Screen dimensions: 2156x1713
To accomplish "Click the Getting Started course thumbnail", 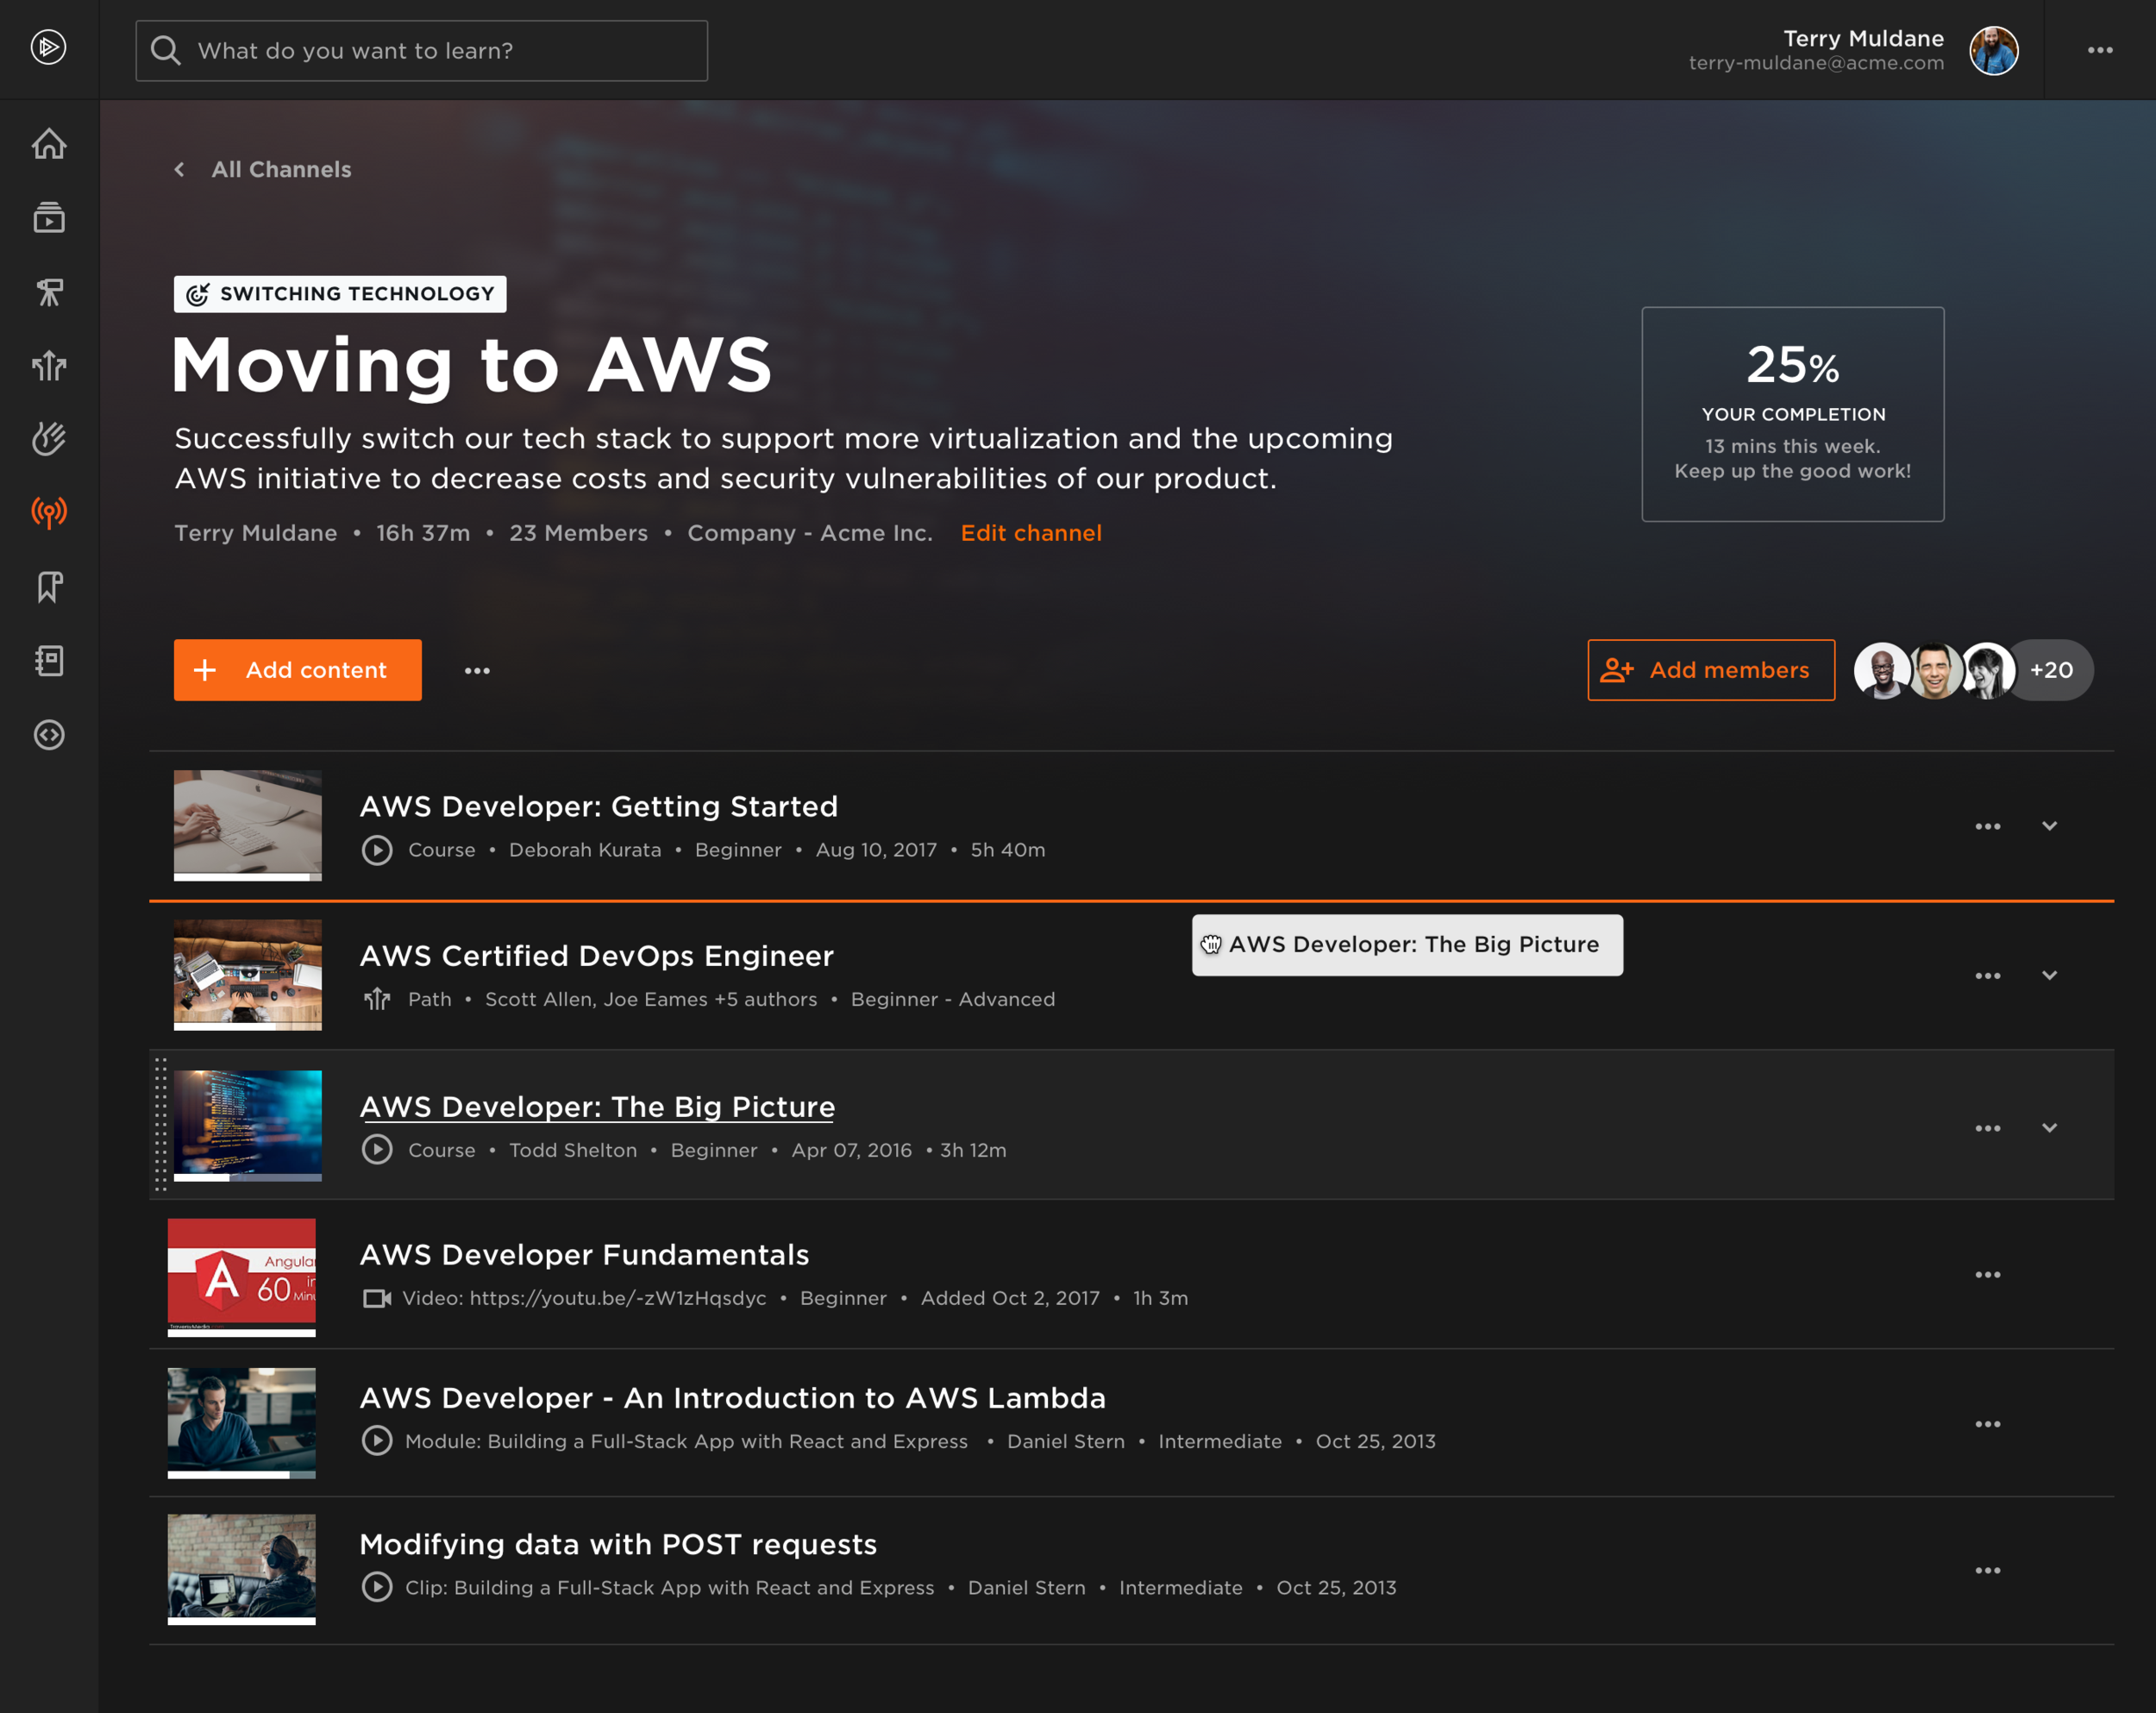I will 248,826.
